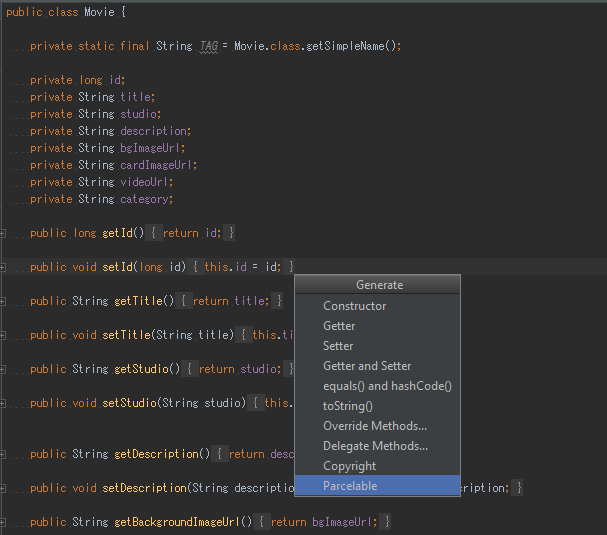Screen dimensions: 607x535
Task: Click folded body 'this.id = id;'
Action: pos(243,267)
